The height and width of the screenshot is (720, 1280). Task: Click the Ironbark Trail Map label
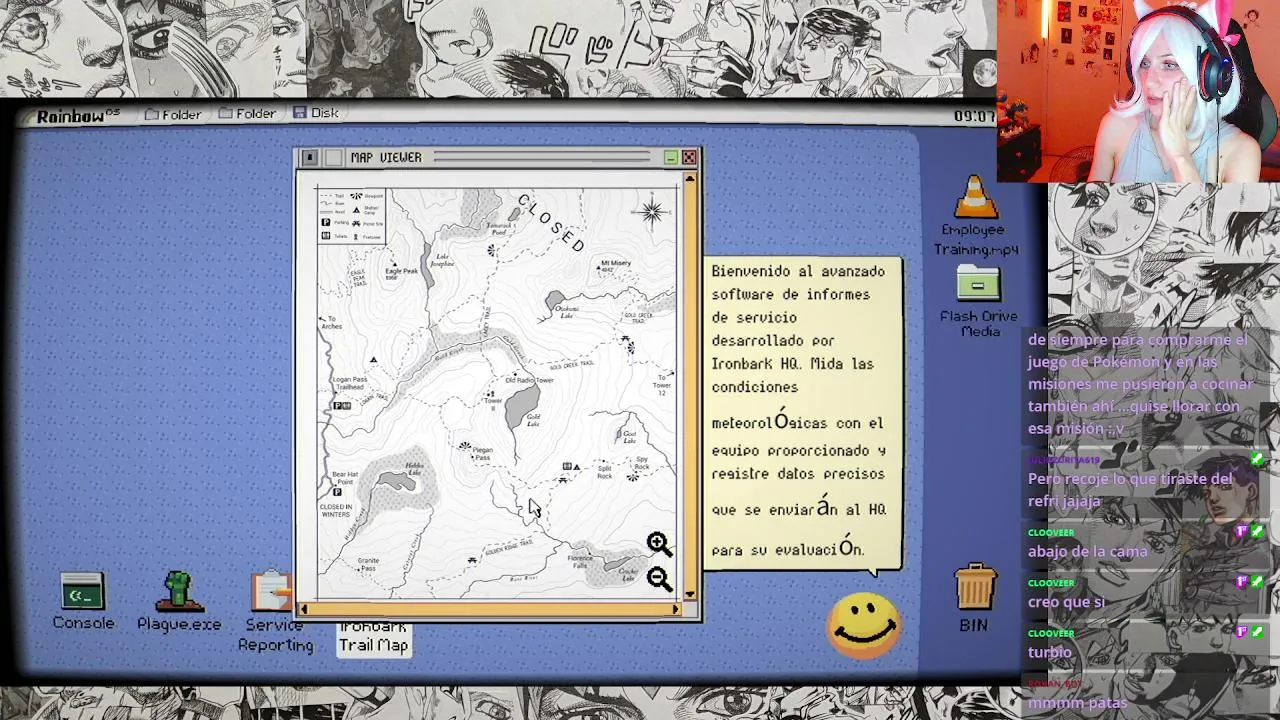click(x=373, y=636)
